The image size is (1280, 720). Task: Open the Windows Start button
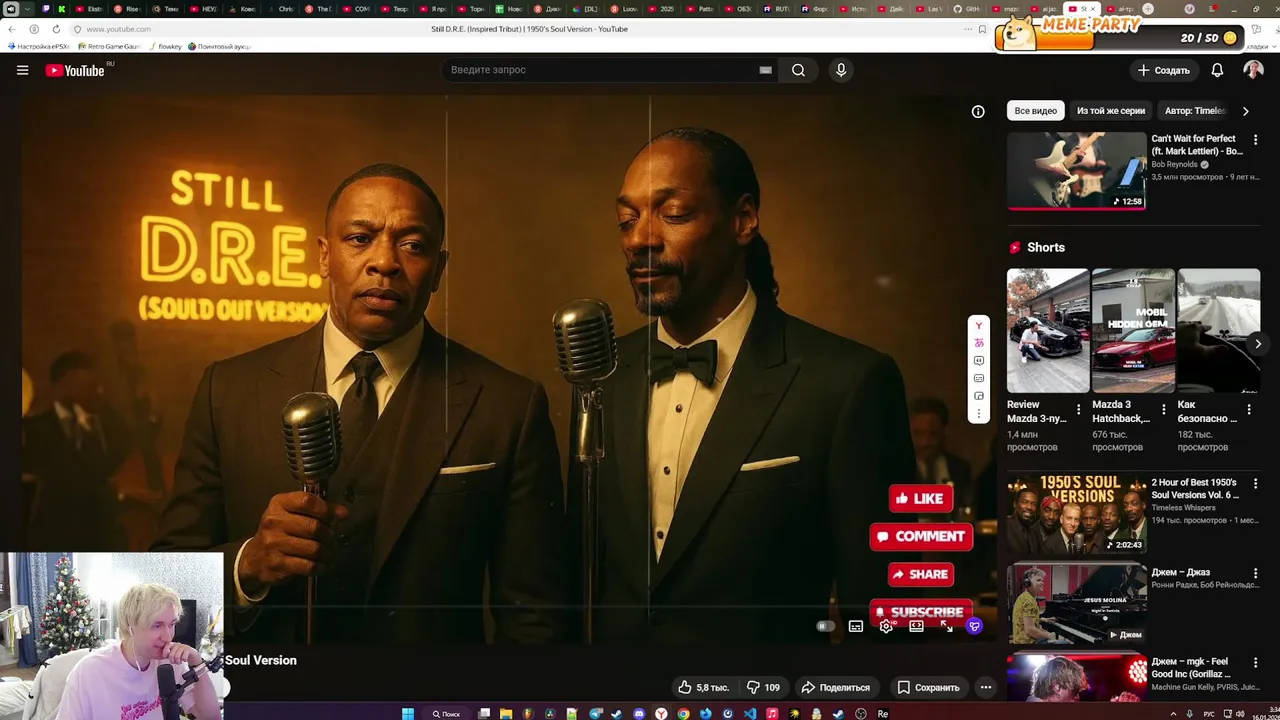407,713
